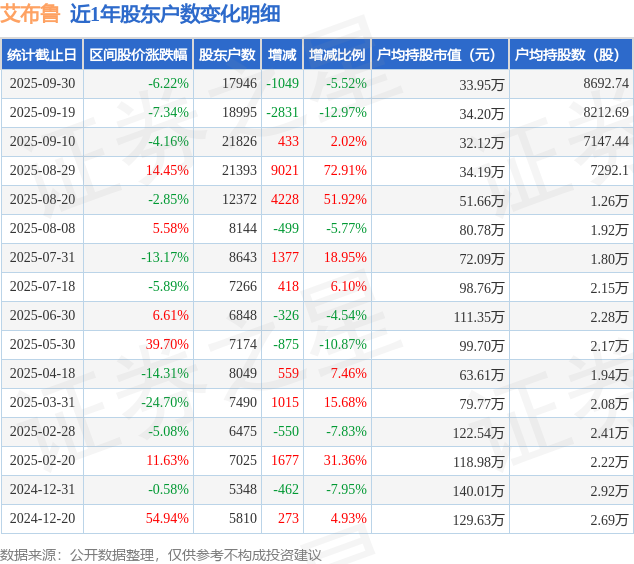Select date cell 2025-04-18
This screenshot has height=564, width=634.
(42, 373)
